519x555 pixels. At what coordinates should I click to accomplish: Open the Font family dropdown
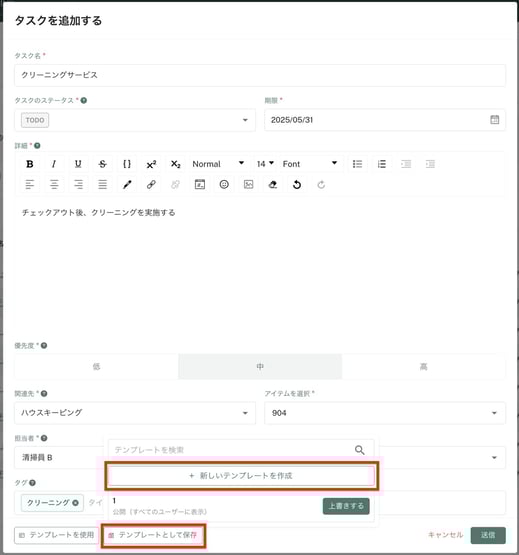pos(310,164)
